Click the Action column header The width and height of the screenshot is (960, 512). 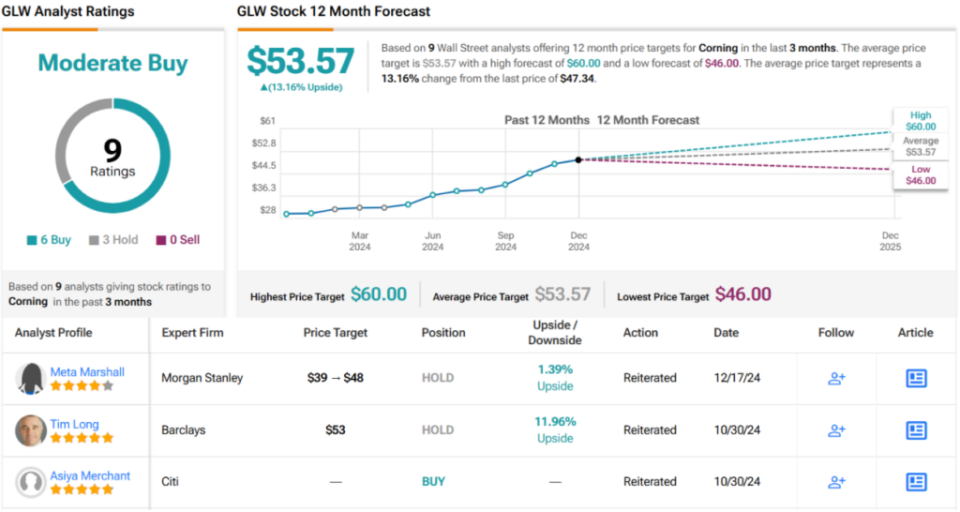(640, 333)
